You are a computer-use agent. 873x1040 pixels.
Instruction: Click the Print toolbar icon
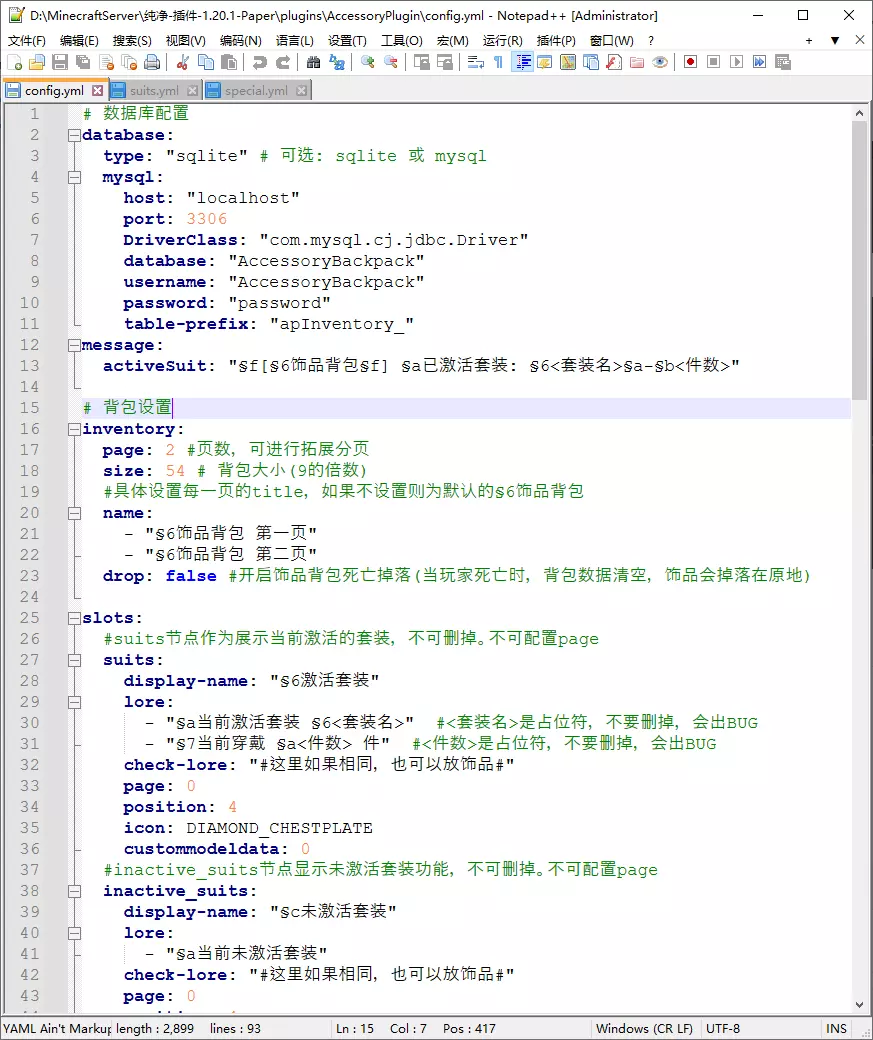click(152, 62)
